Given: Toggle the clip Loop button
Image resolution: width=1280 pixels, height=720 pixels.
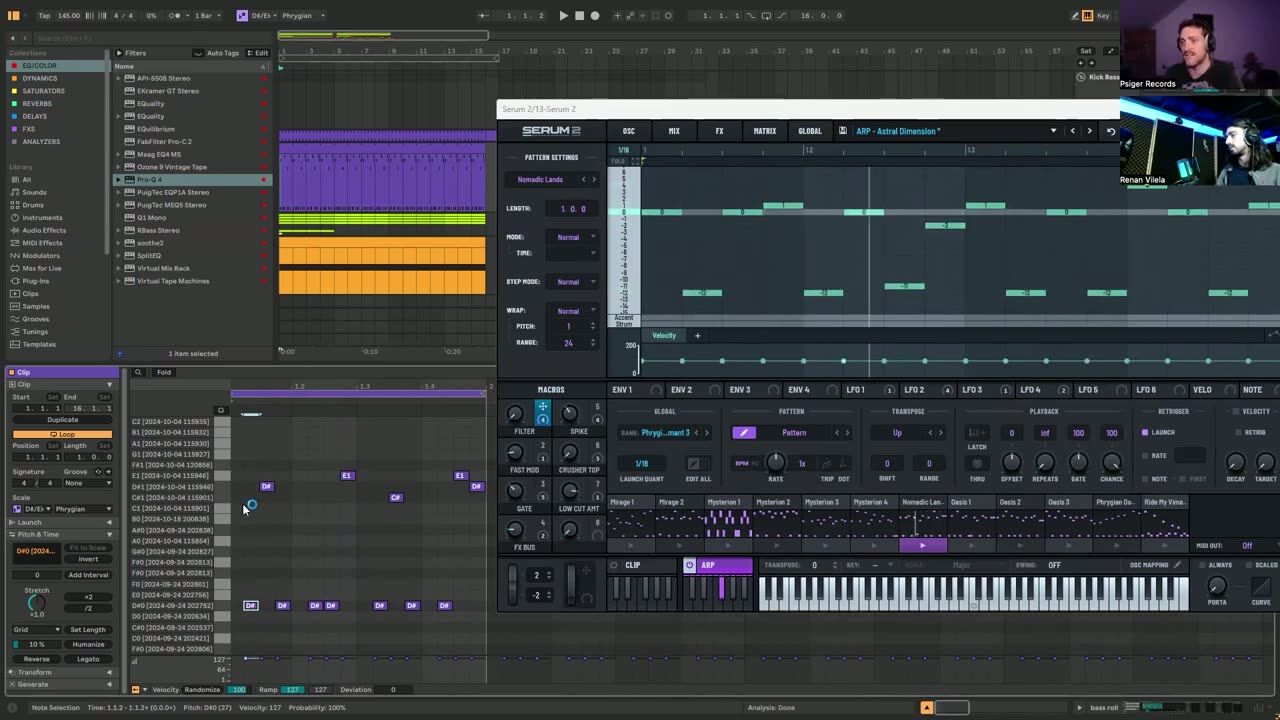Looking at the screenshot, I should [x=62, y=434].
